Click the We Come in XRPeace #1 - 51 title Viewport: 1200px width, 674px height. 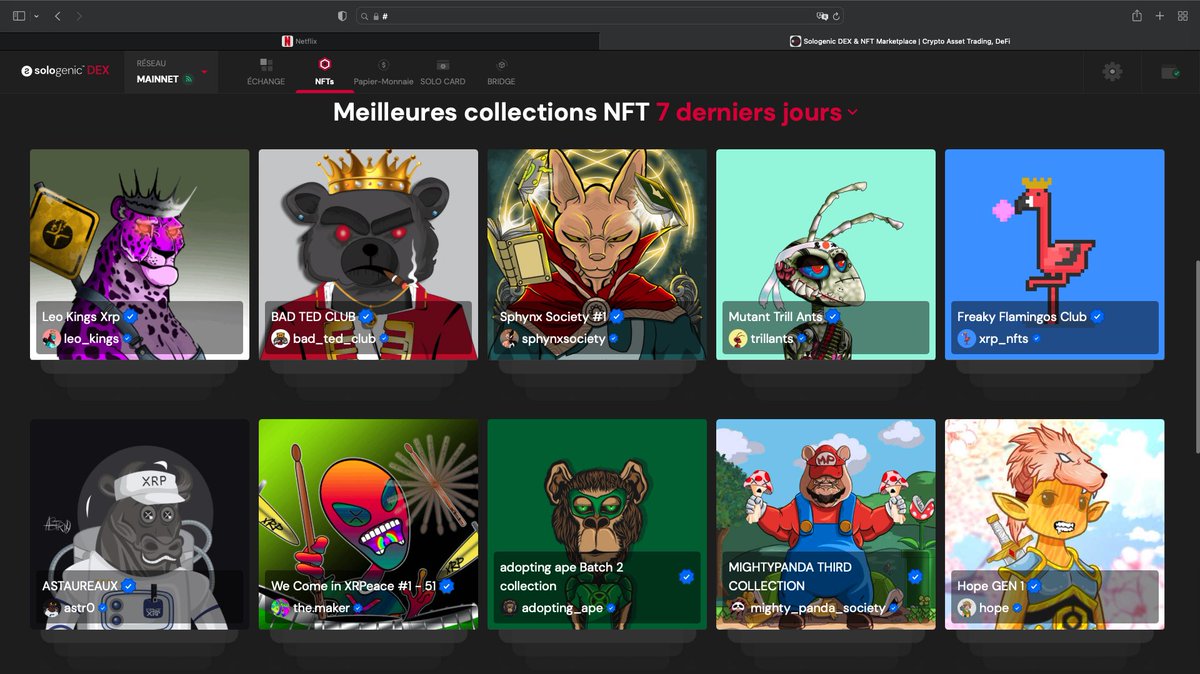pos(354,586)
